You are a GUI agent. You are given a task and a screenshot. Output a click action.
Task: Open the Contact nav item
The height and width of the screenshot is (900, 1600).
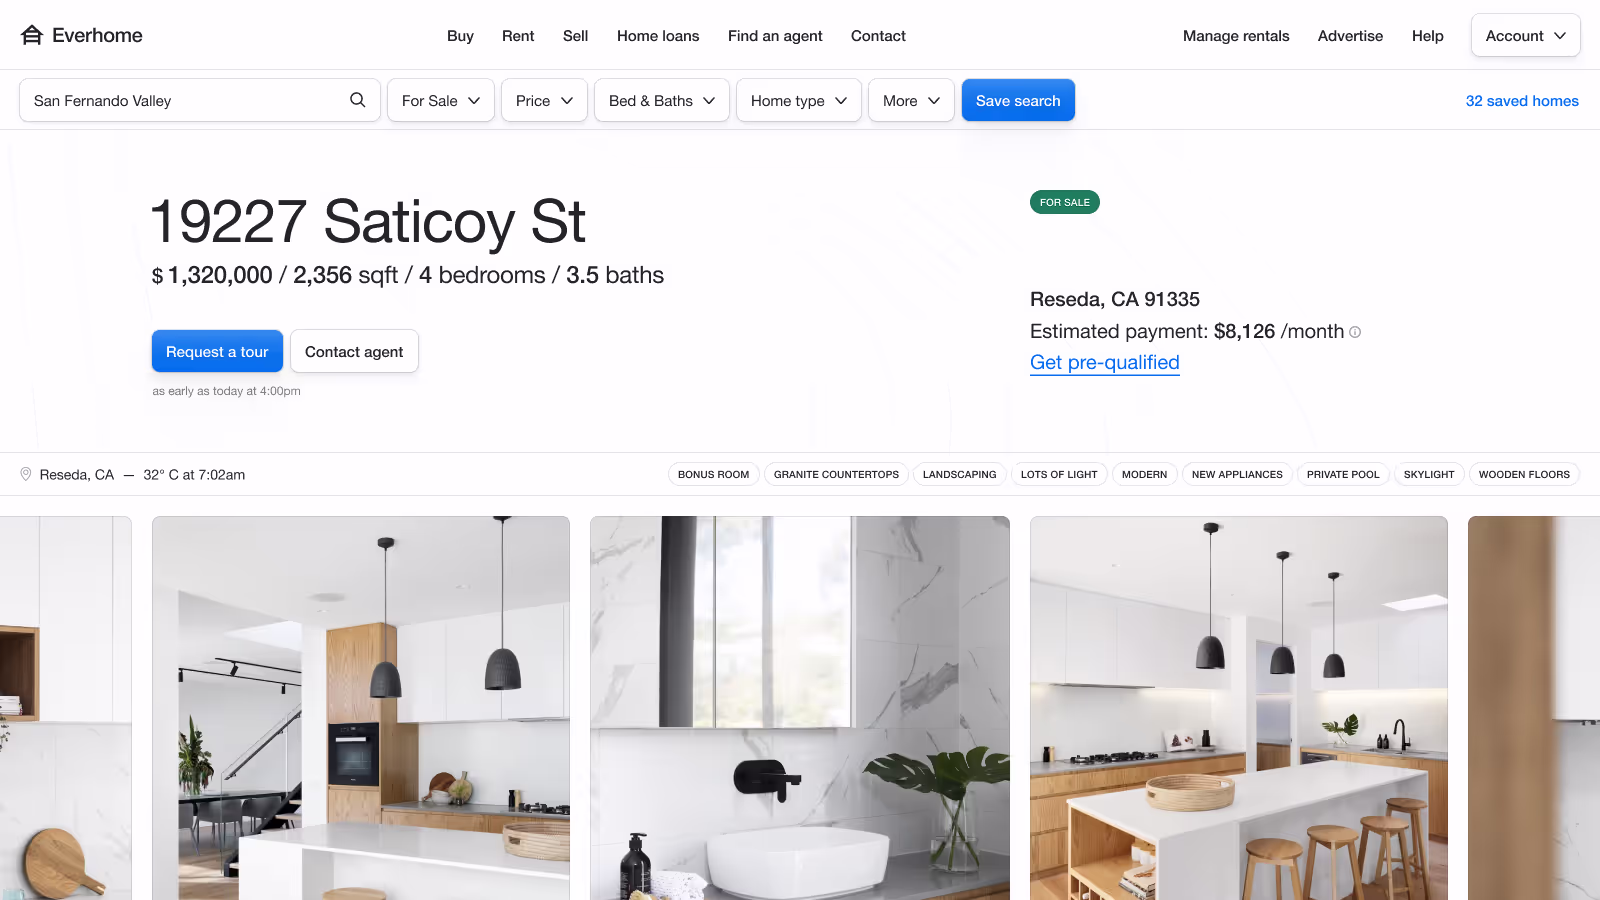[x=878, y=36]
